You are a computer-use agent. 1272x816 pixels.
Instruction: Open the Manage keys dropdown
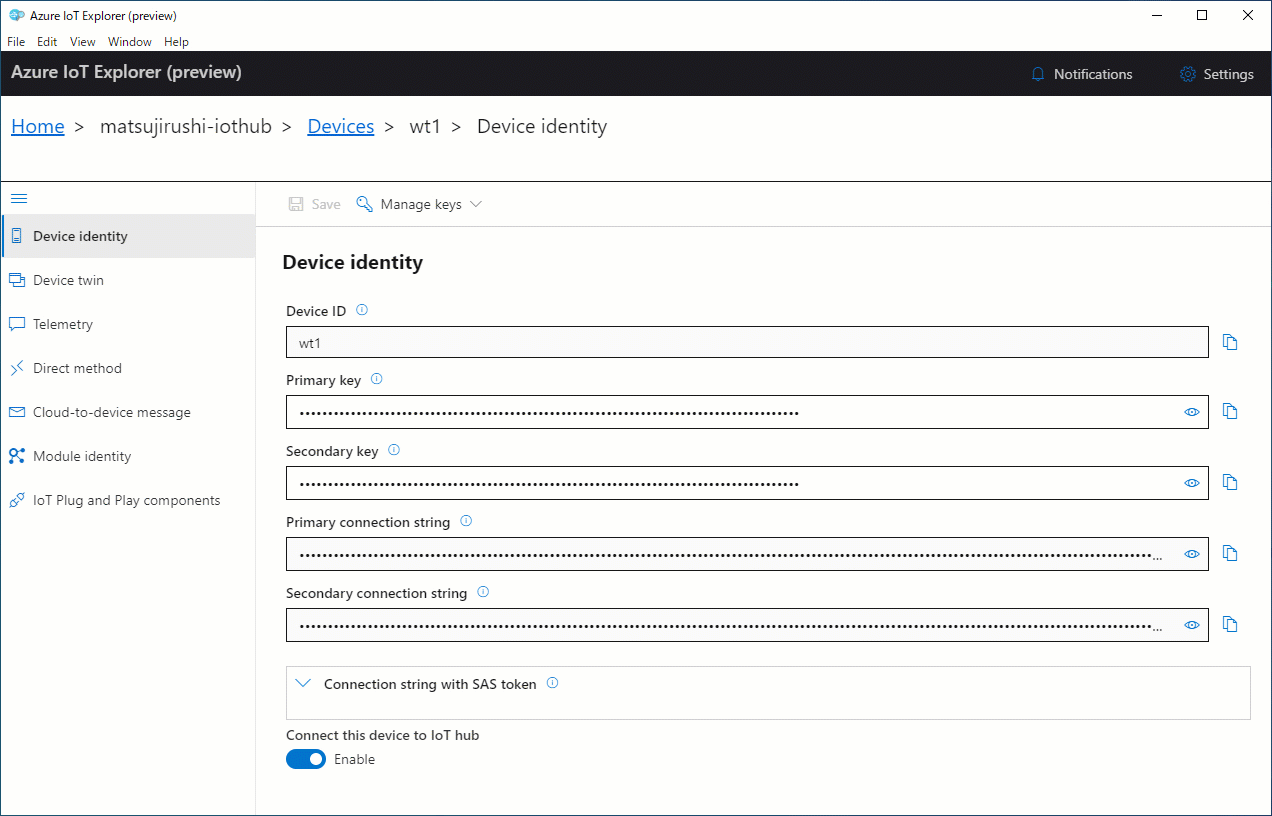(x=419, y=204)
